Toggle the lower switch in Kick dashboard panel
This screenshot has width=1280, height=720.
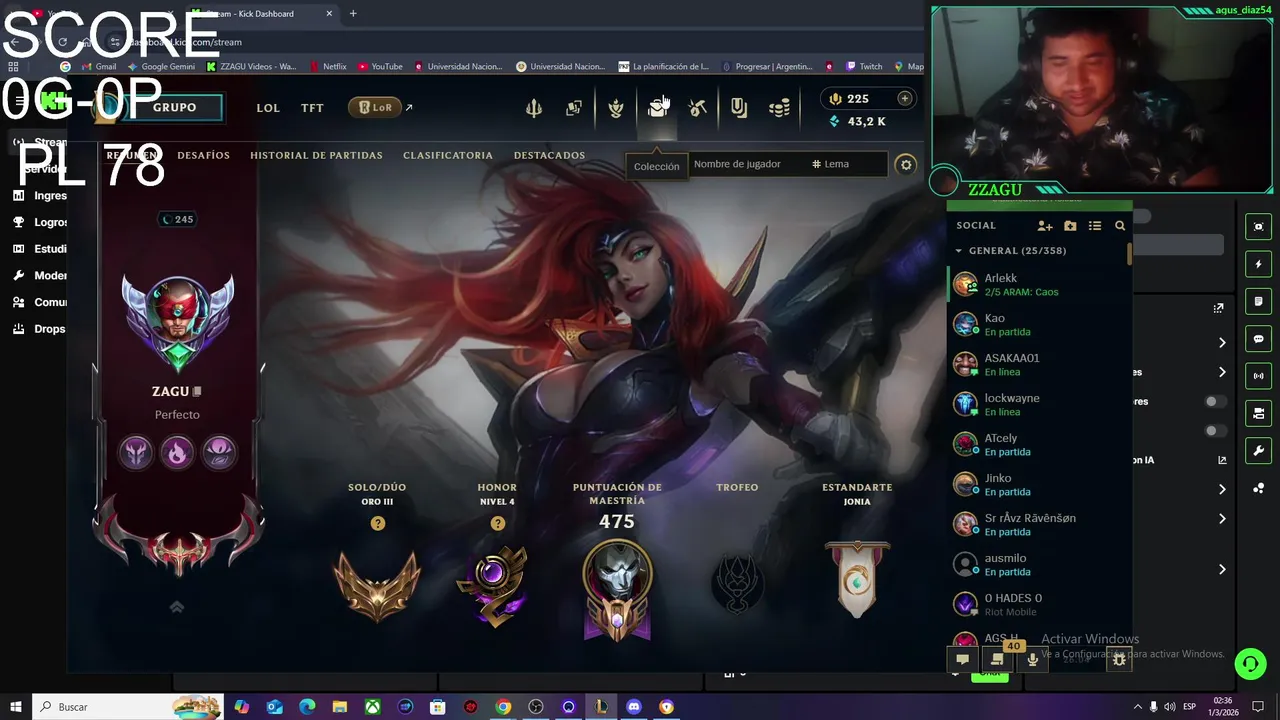pos(1215,431)
